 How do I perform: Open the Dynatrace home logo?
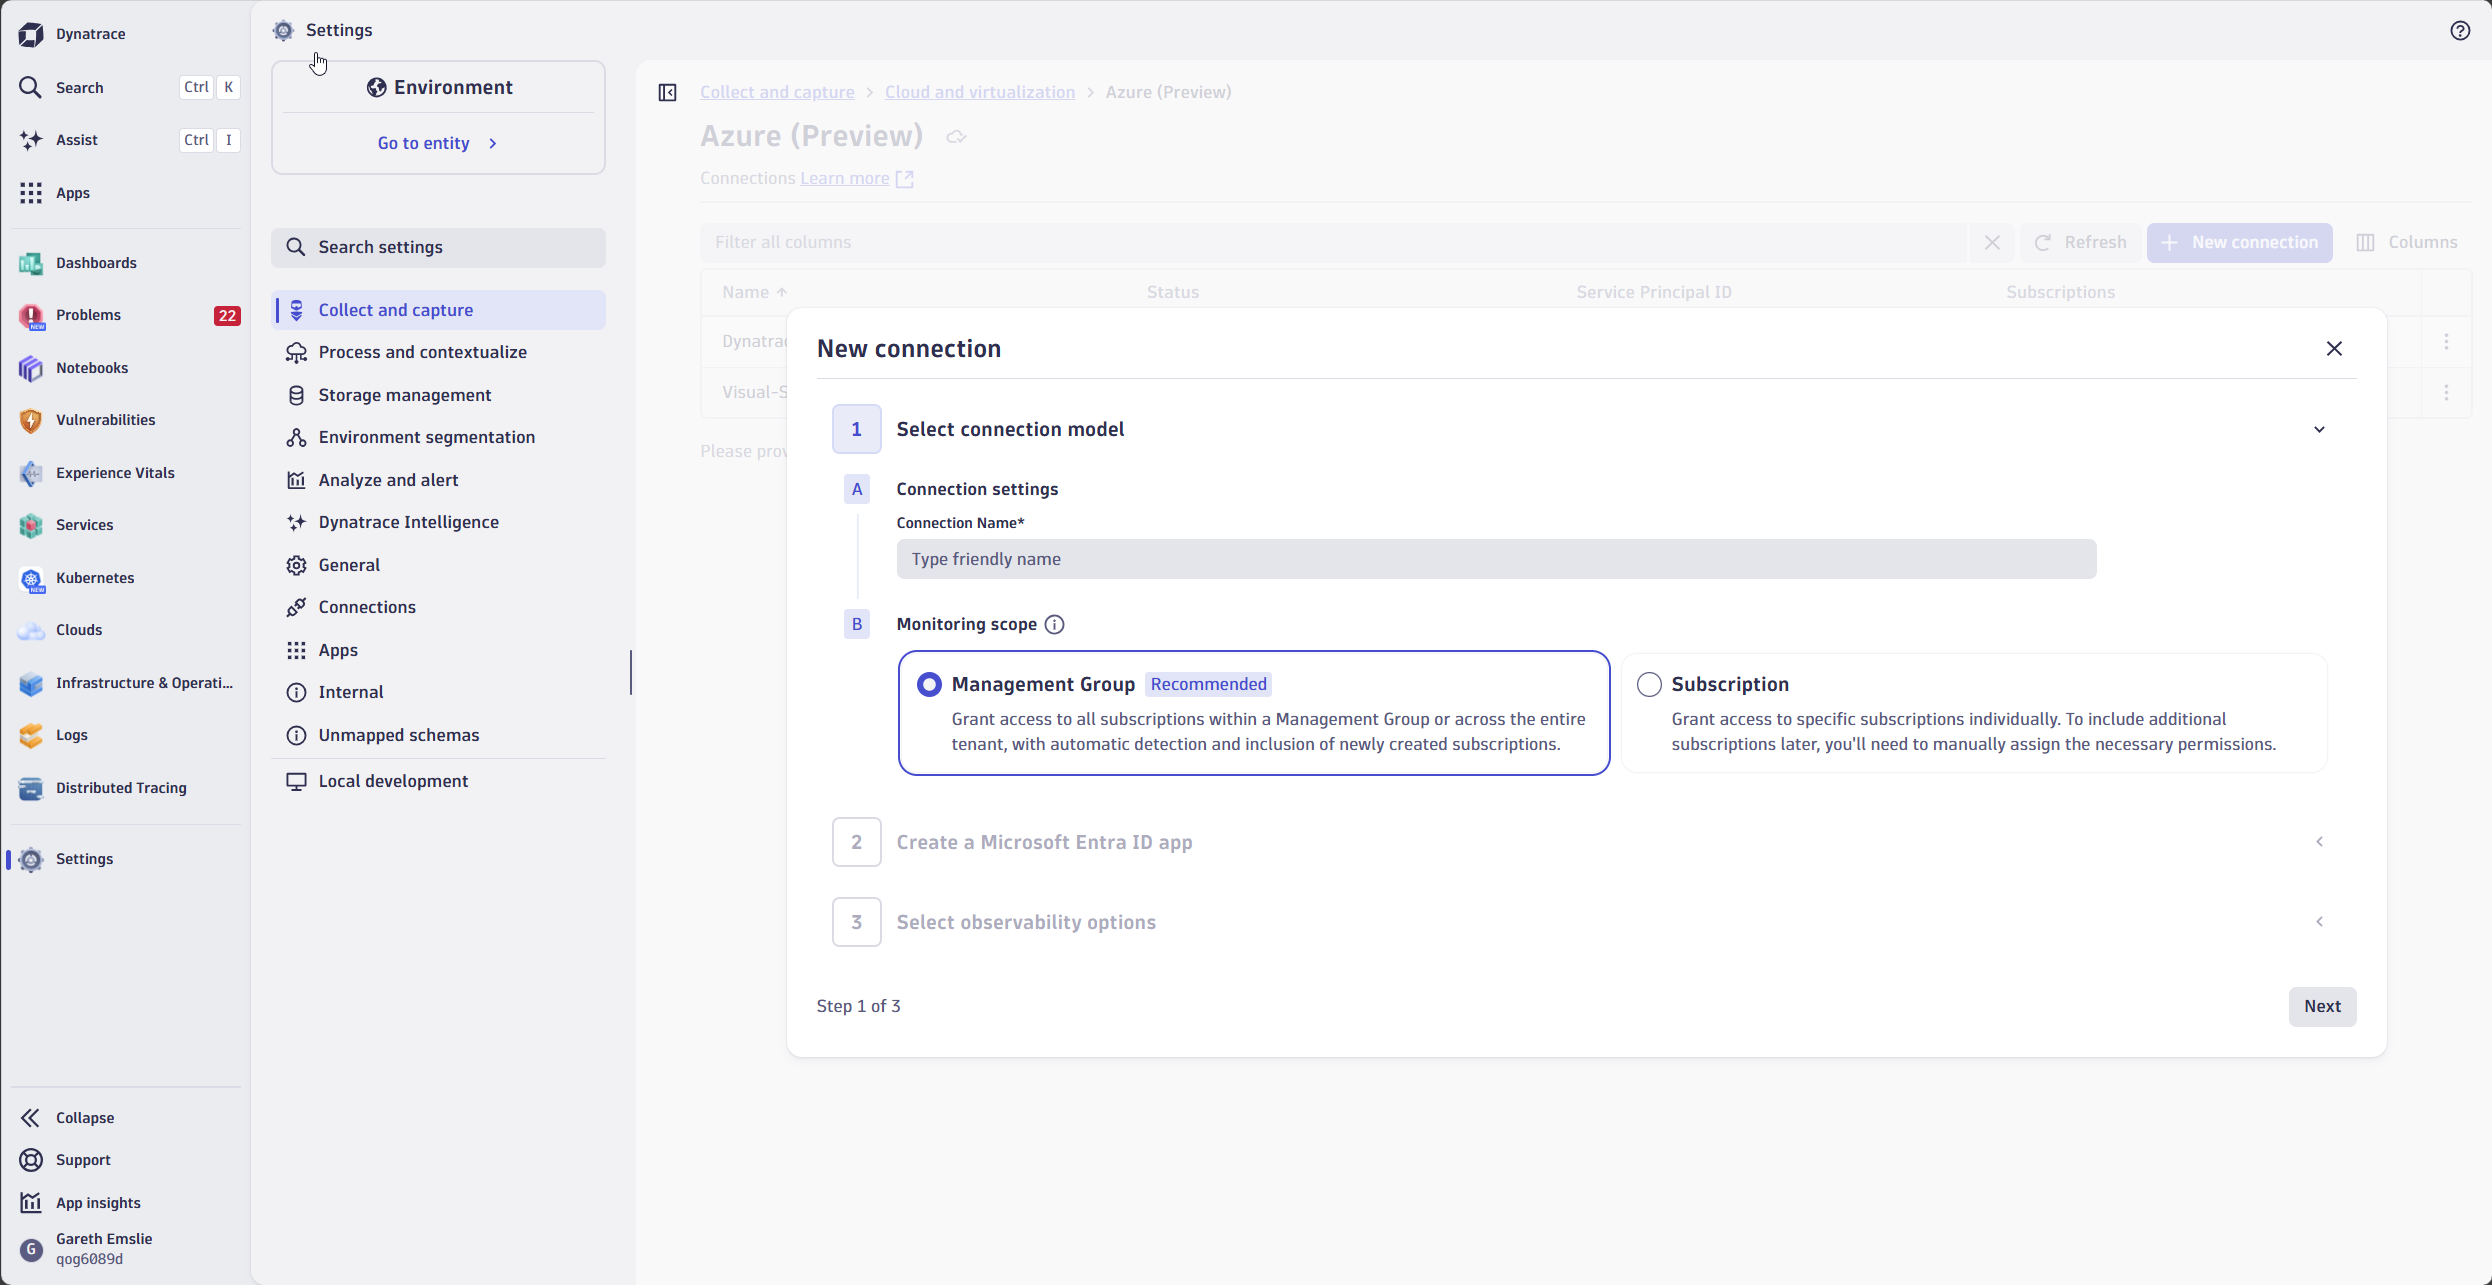coord(72,34)
